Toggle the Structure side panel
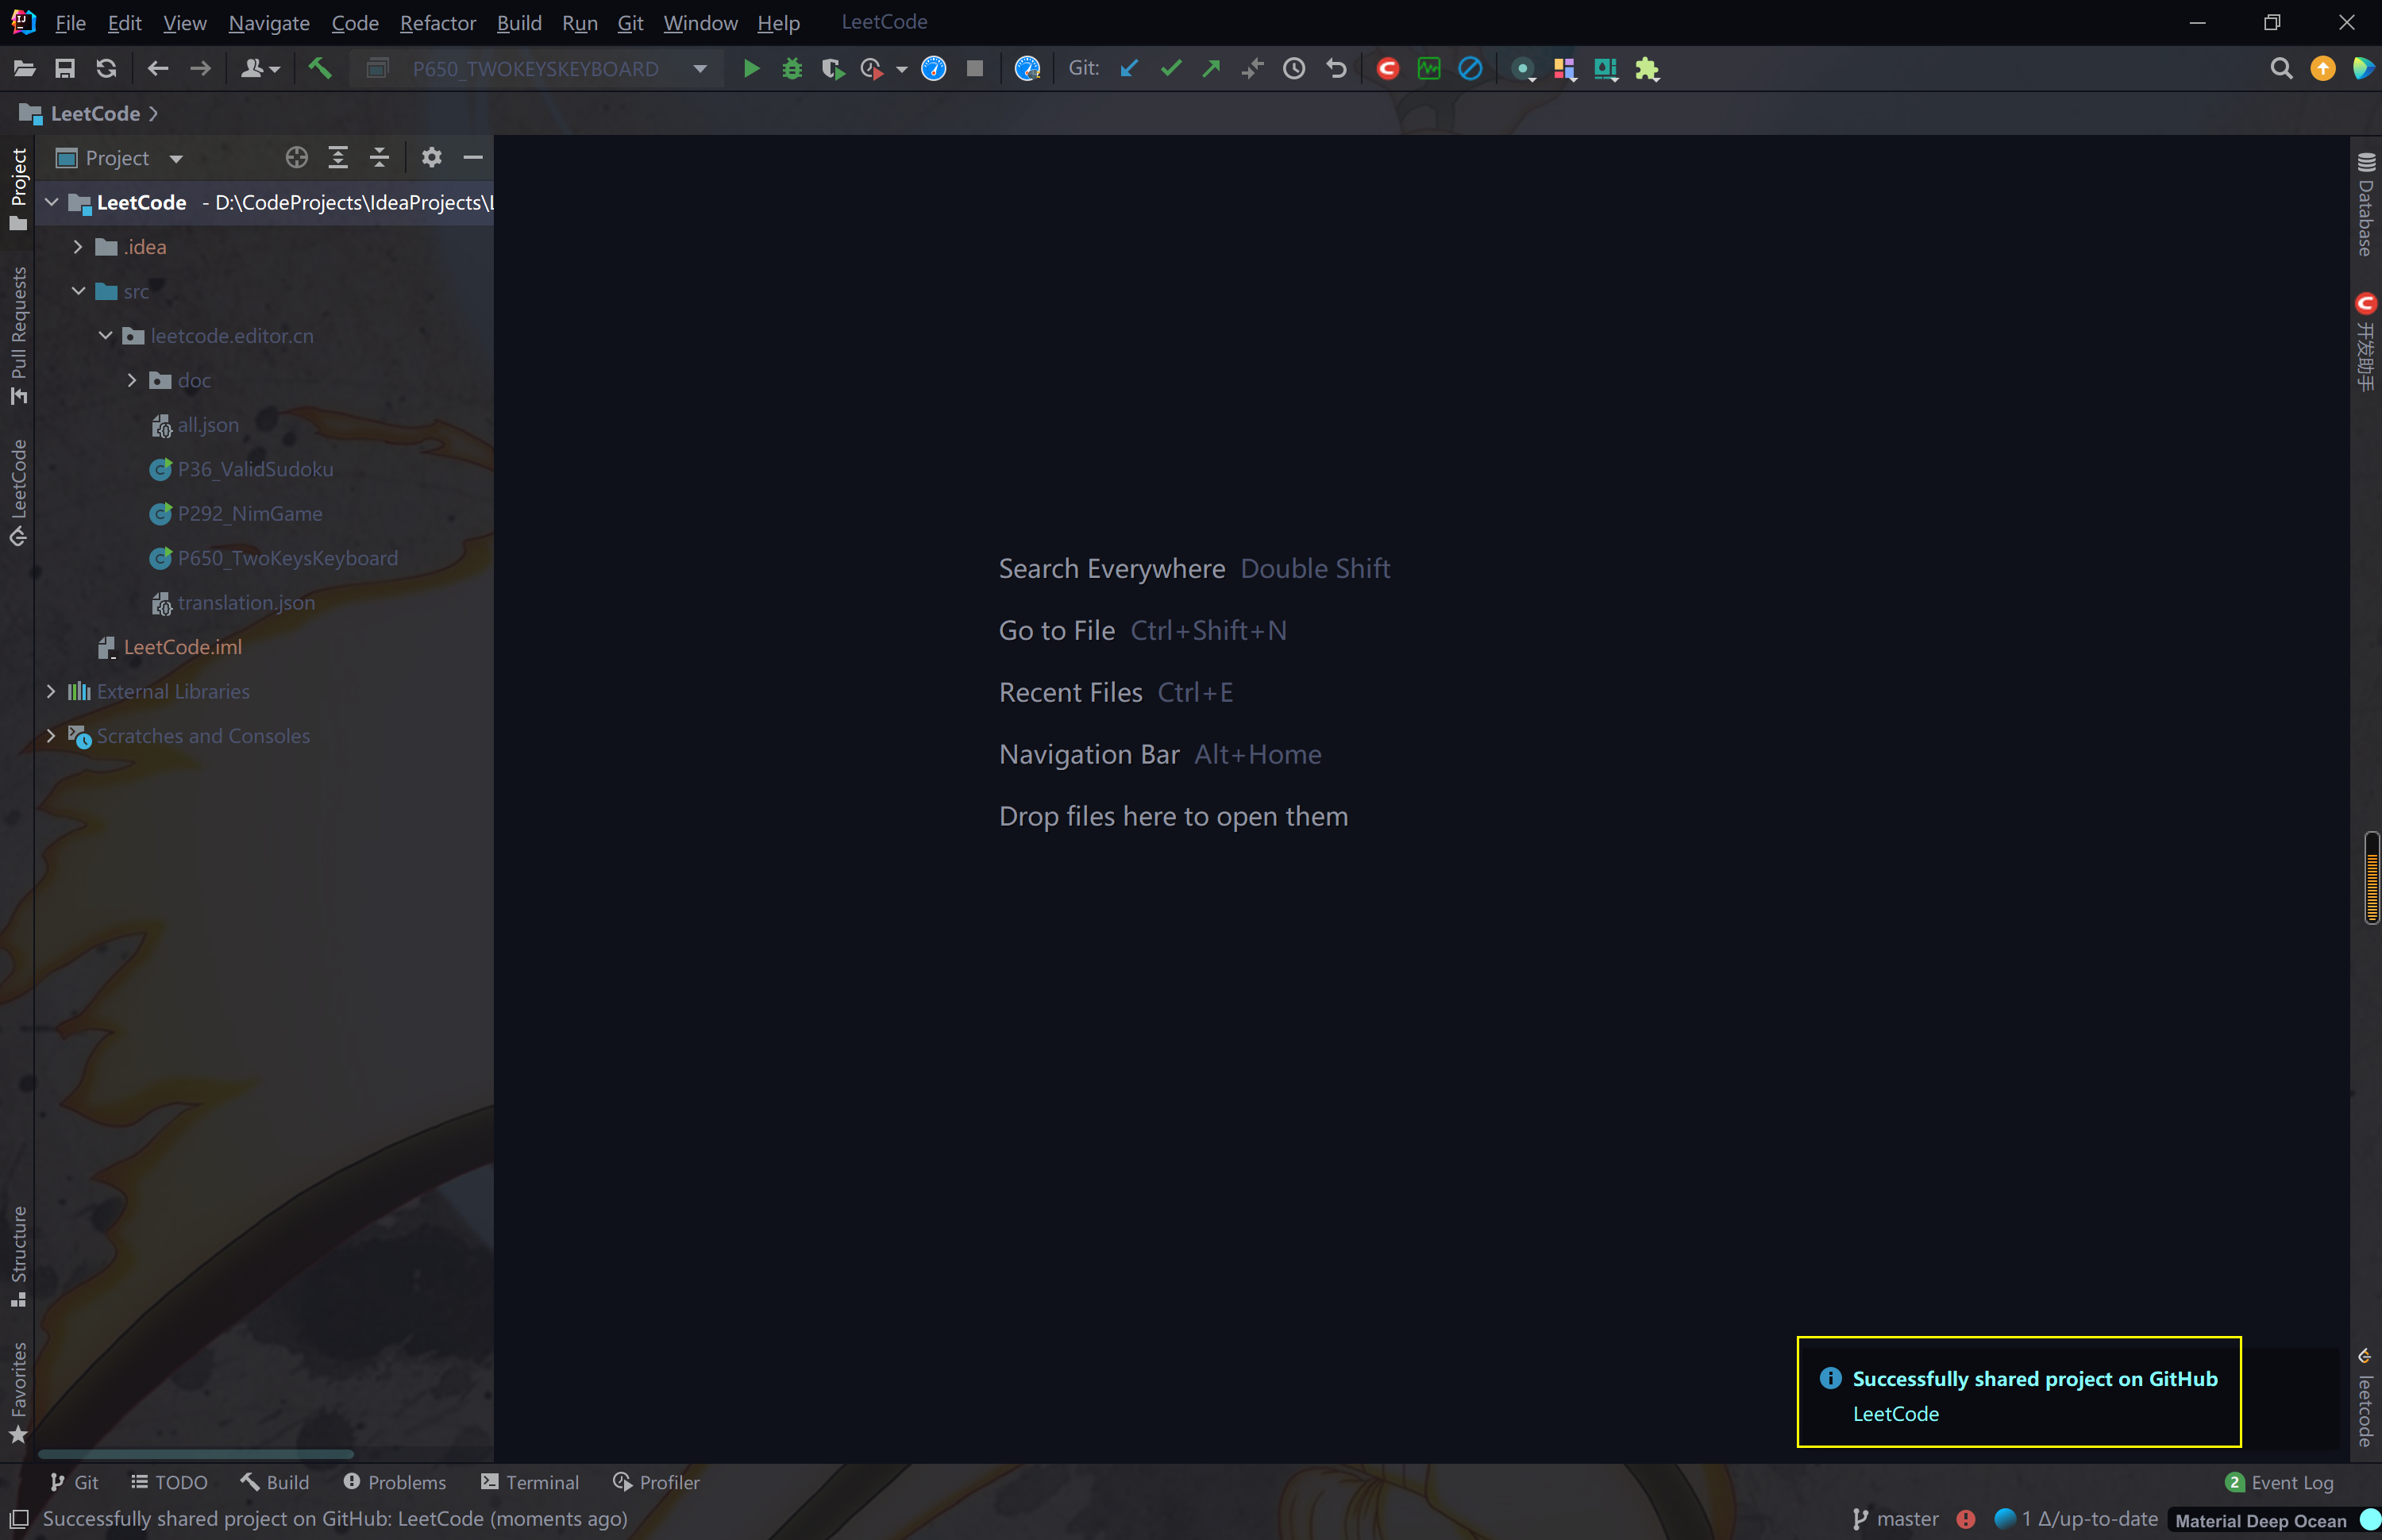Image resolution: width=2382 pixels, height=1540 pixels. click(x=18, y=1256)
